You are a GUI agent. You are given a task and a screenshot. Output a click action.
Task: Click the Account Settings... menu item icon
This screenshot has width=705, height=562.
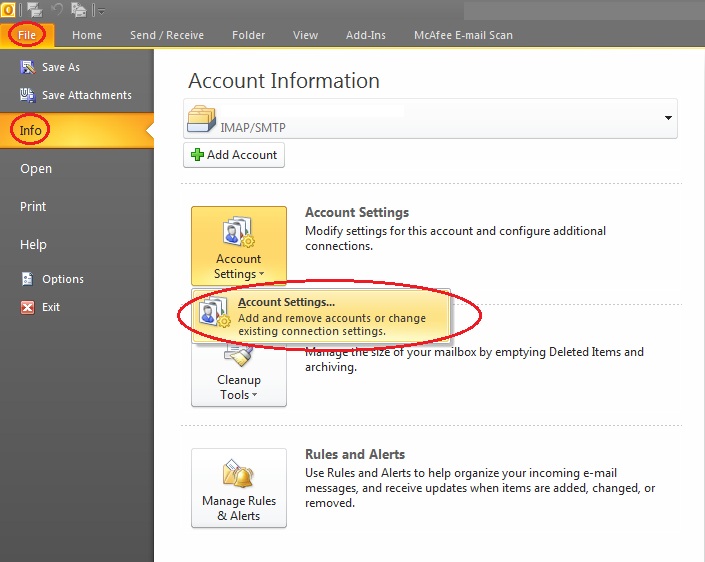pyautogui.click(x=214, y=311)
